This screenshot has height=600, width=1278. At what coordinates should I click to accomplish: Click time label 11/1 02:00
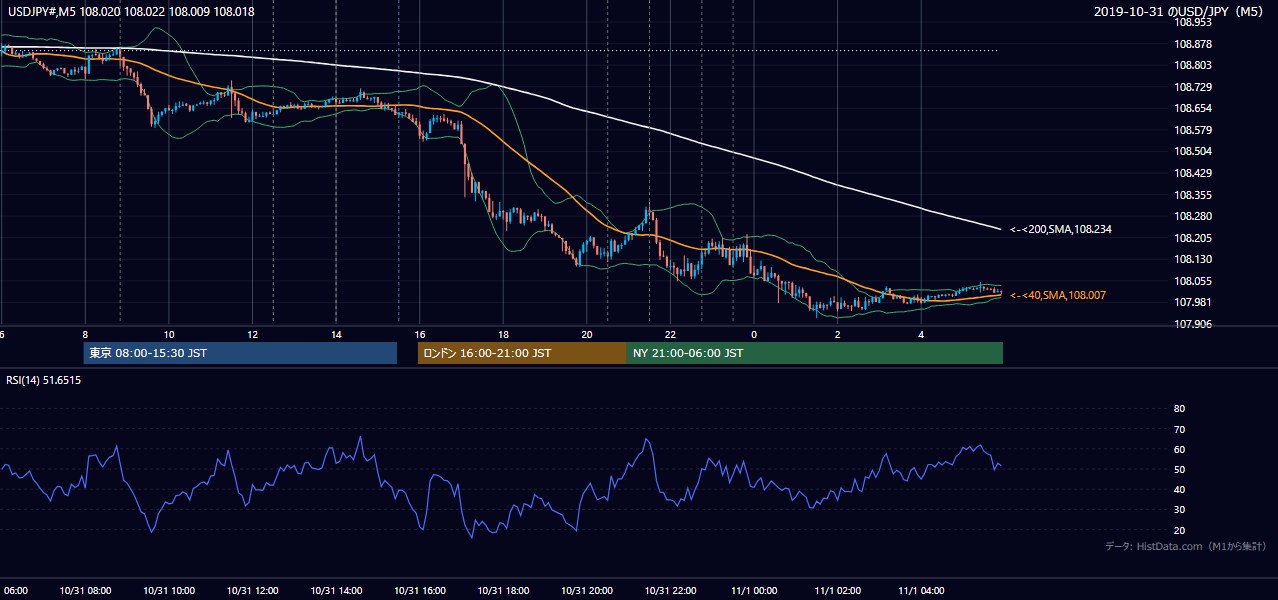pyautogui.click(x=837, y=591)
